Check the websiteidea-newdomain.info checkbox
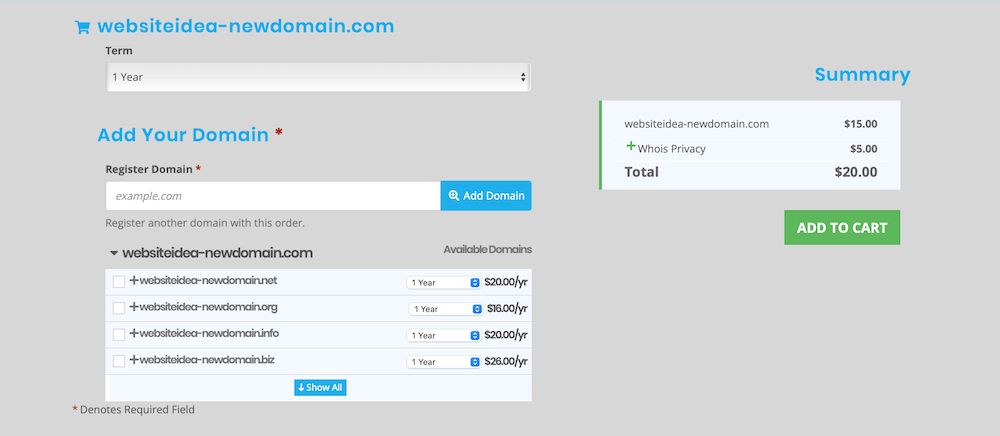This screenshot has width=1000, height=436. [119, 335]
